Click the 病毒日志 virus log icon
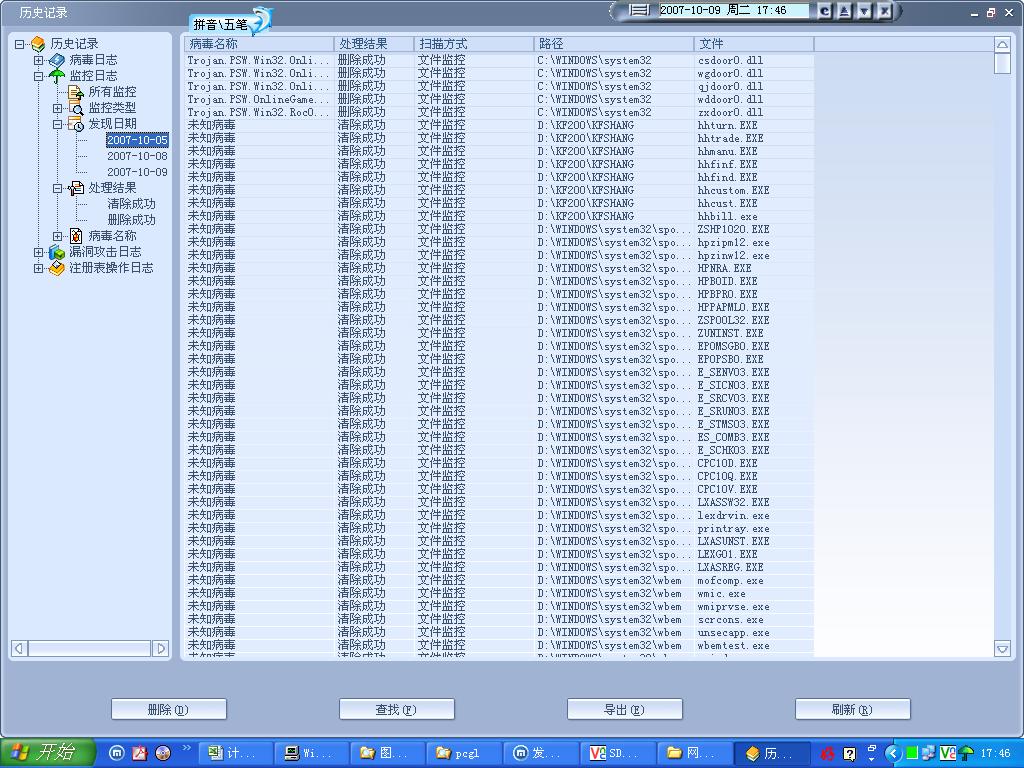1024x768 pixels. coord(57,60)
